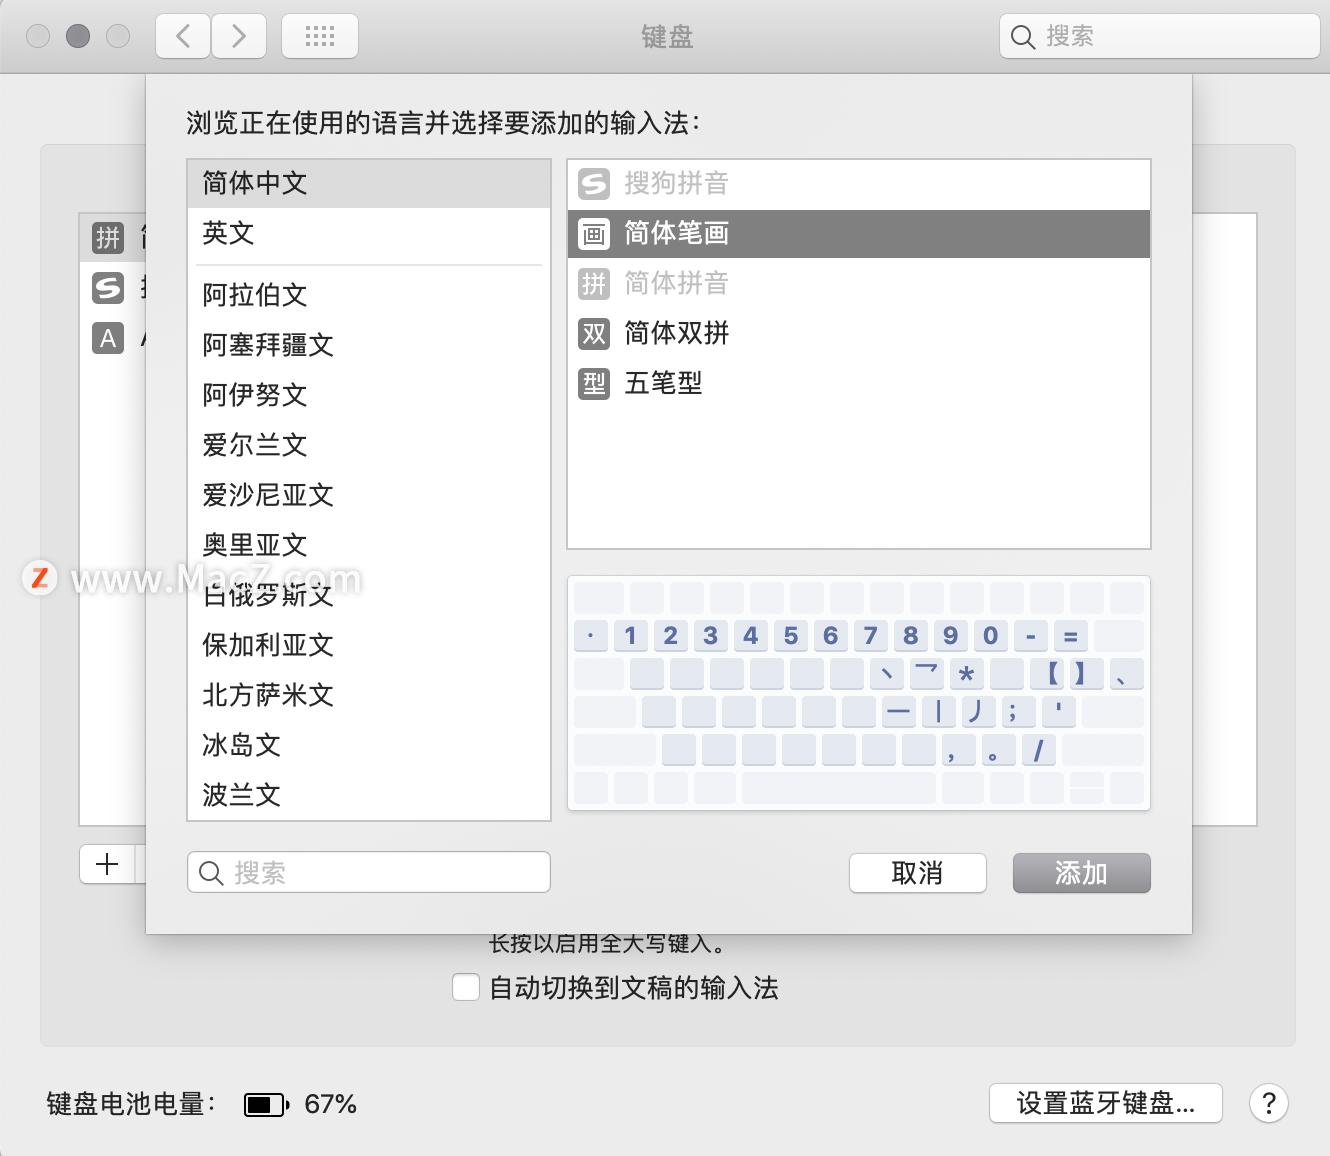Click the 拼 icon in input sources sidebar
This screenshot has width=1330, height=1156.
coord(107,238)
